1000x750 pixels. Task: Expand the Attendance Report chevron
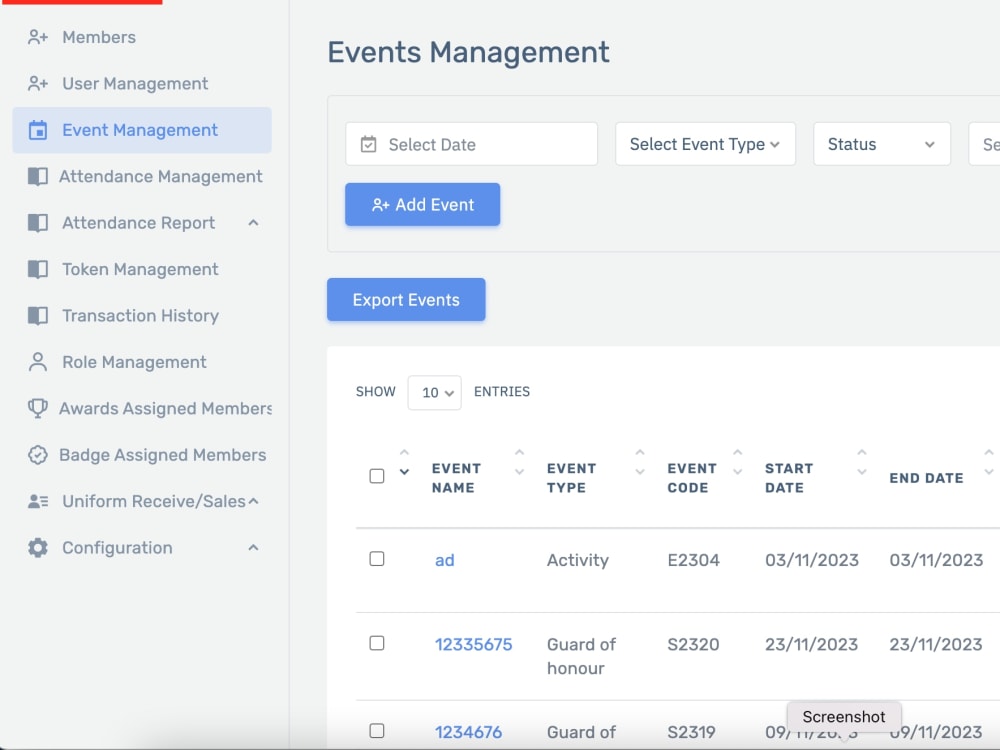tap(253, 223)
